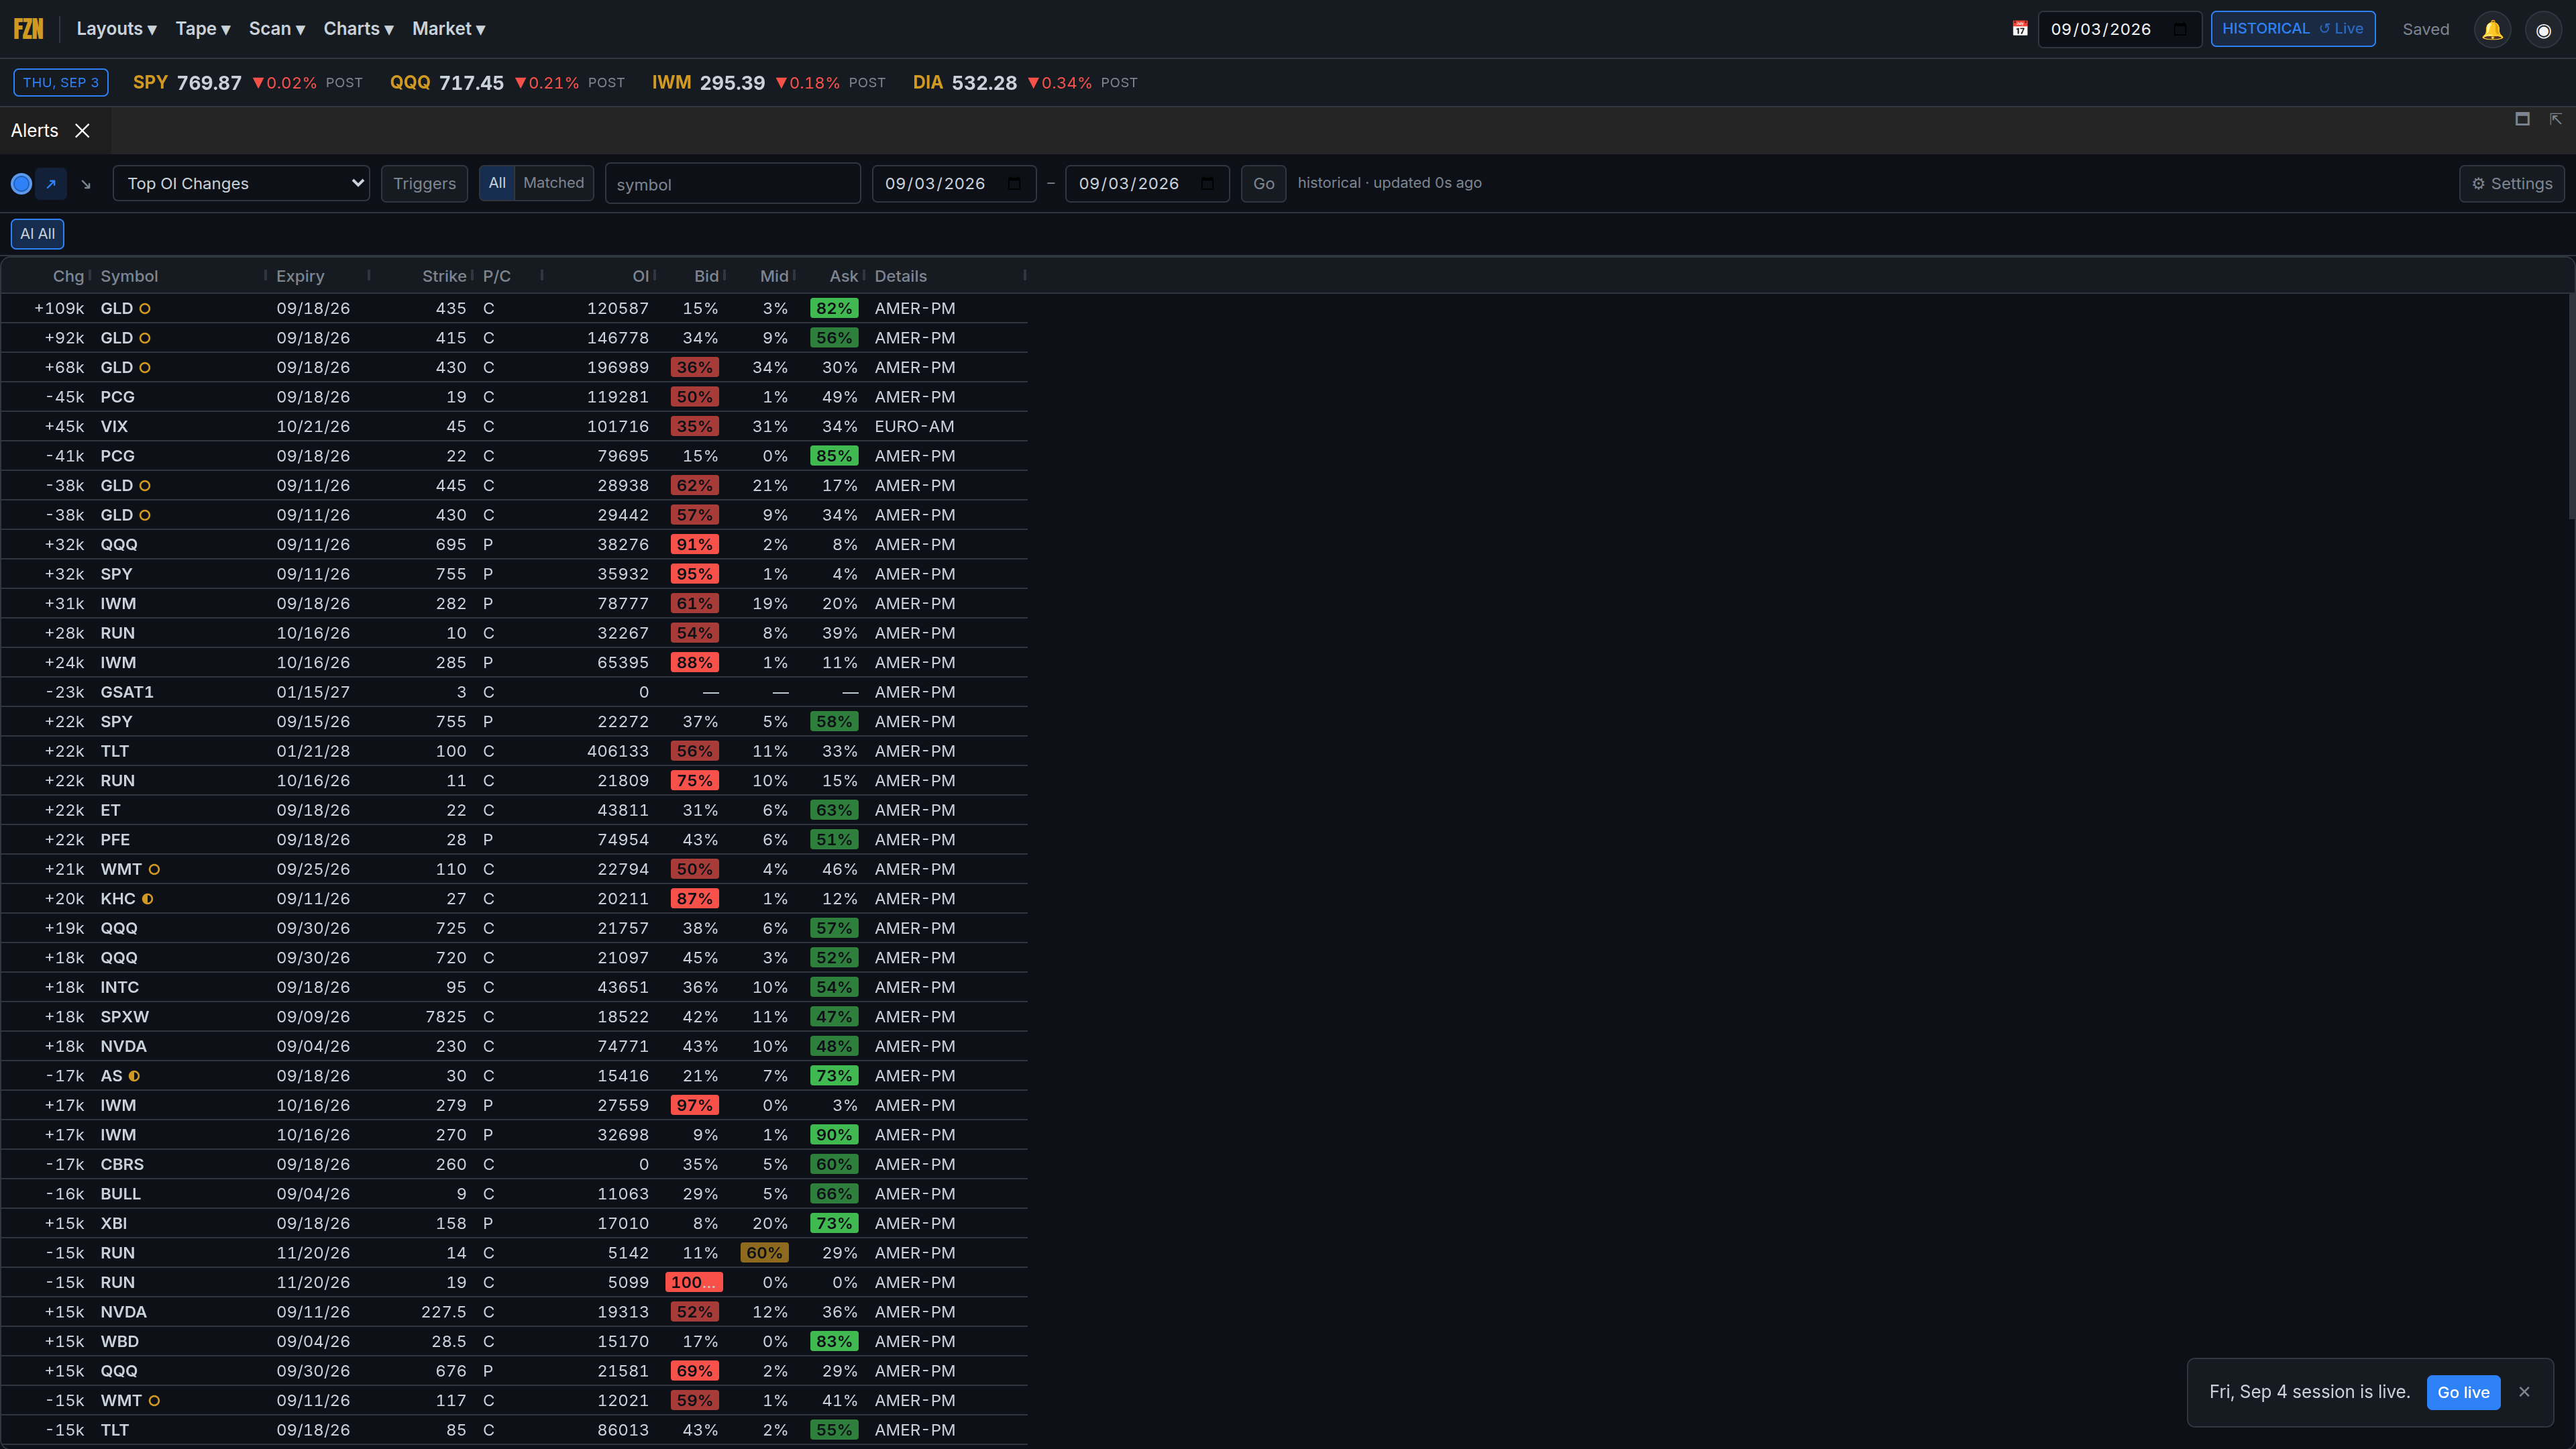The image size is (2576, 1449).
Task: Sort by the Chg column header
Action: pos(68,276)
